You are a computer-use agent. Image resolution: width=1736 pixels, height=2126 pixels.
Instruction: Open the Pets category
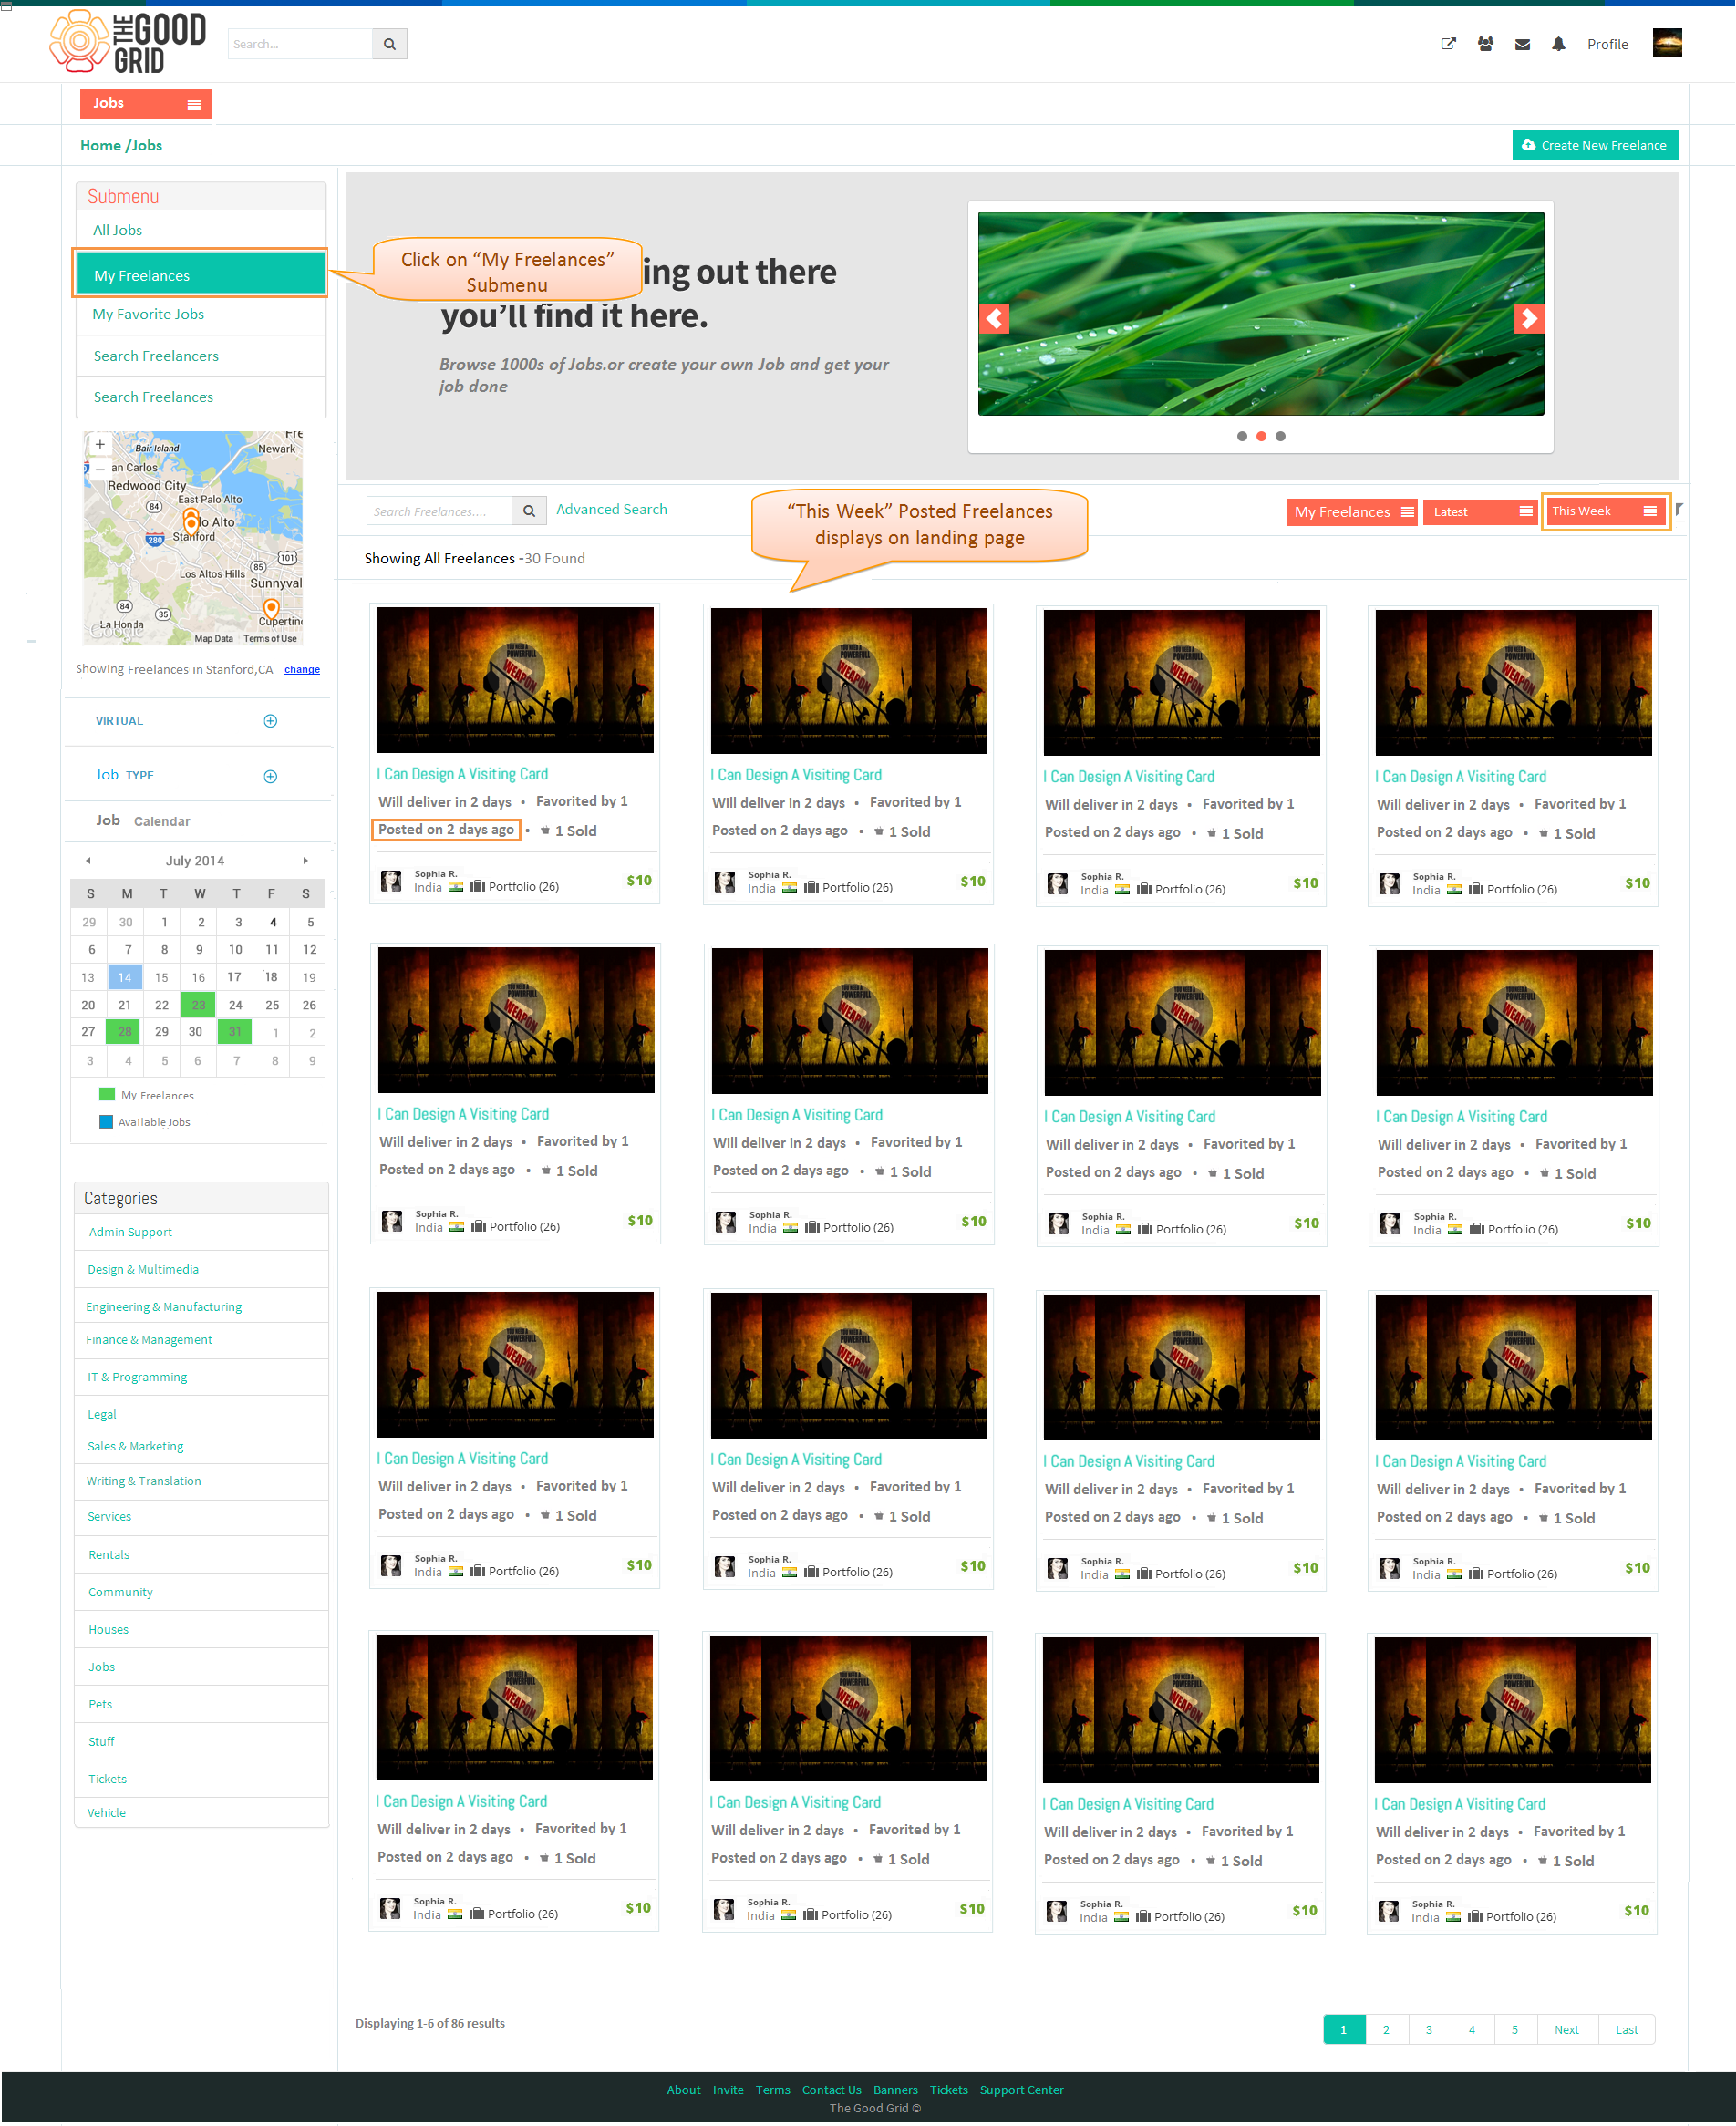(100, 1705)
